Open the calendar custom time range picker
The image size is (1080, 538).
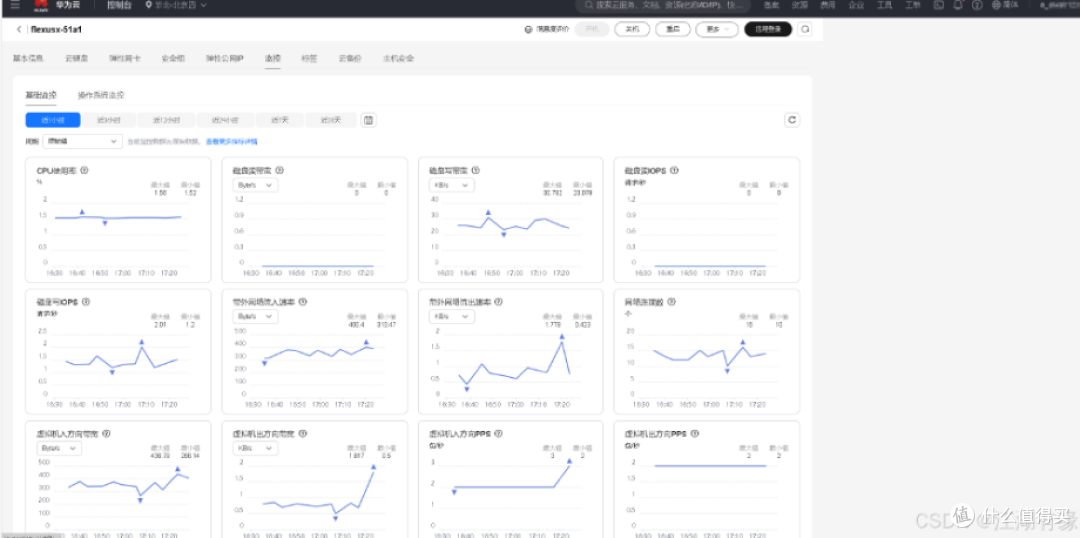pyautogui.click(x=368, y=120)
